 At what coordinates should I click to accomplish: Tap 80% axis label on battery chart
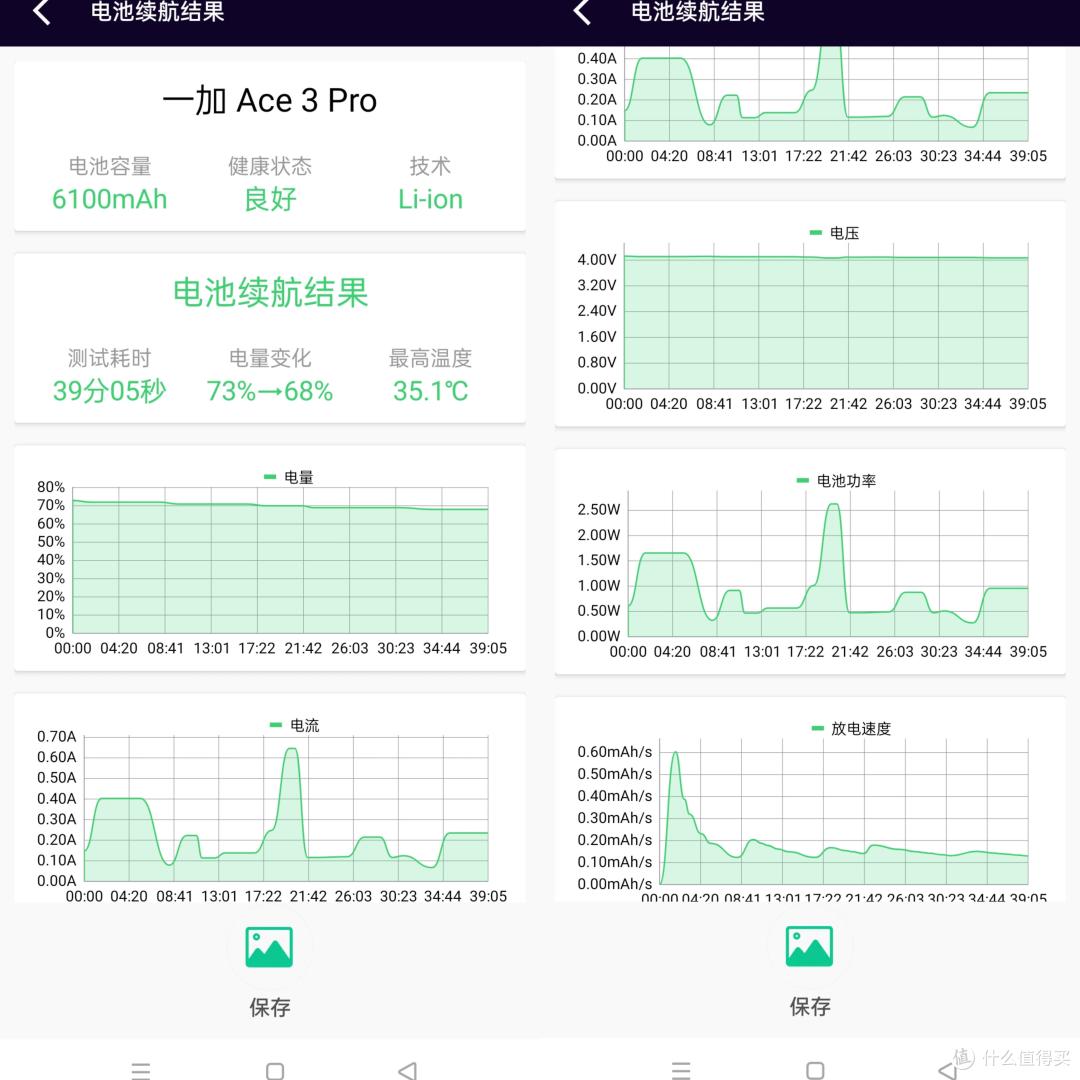[51, 487]
